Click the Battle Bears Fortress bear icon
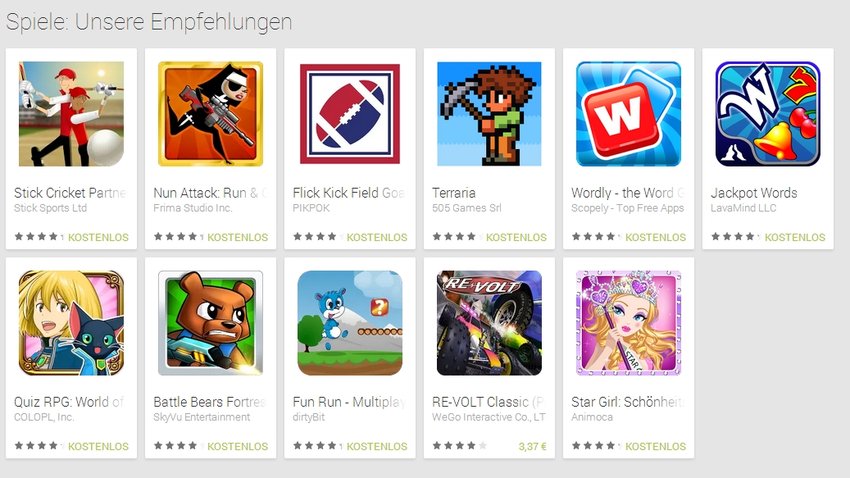Image resolution: width=850 pixels, height=478 pixels. [210, 323]
